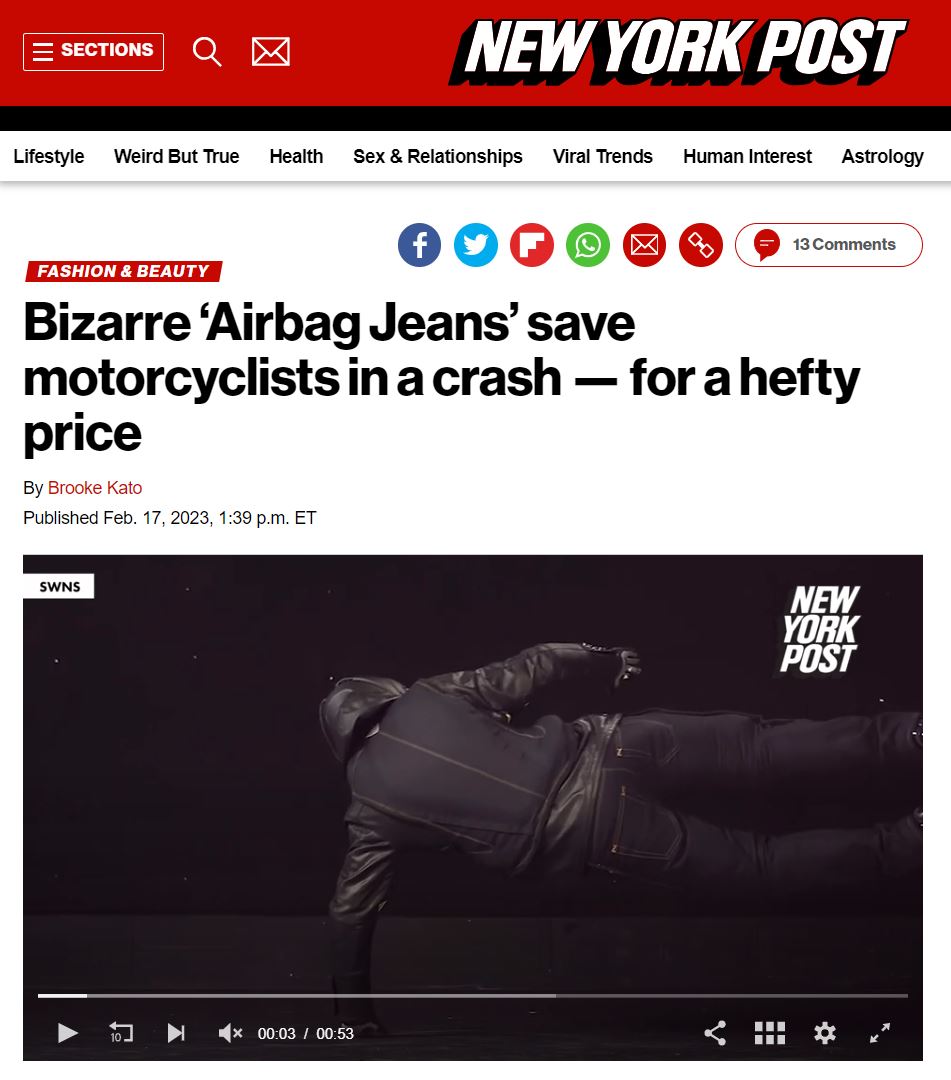Seek on the video progress bar
The height and width of the screenshot is (1080, 951).
[x=472, y=996]
